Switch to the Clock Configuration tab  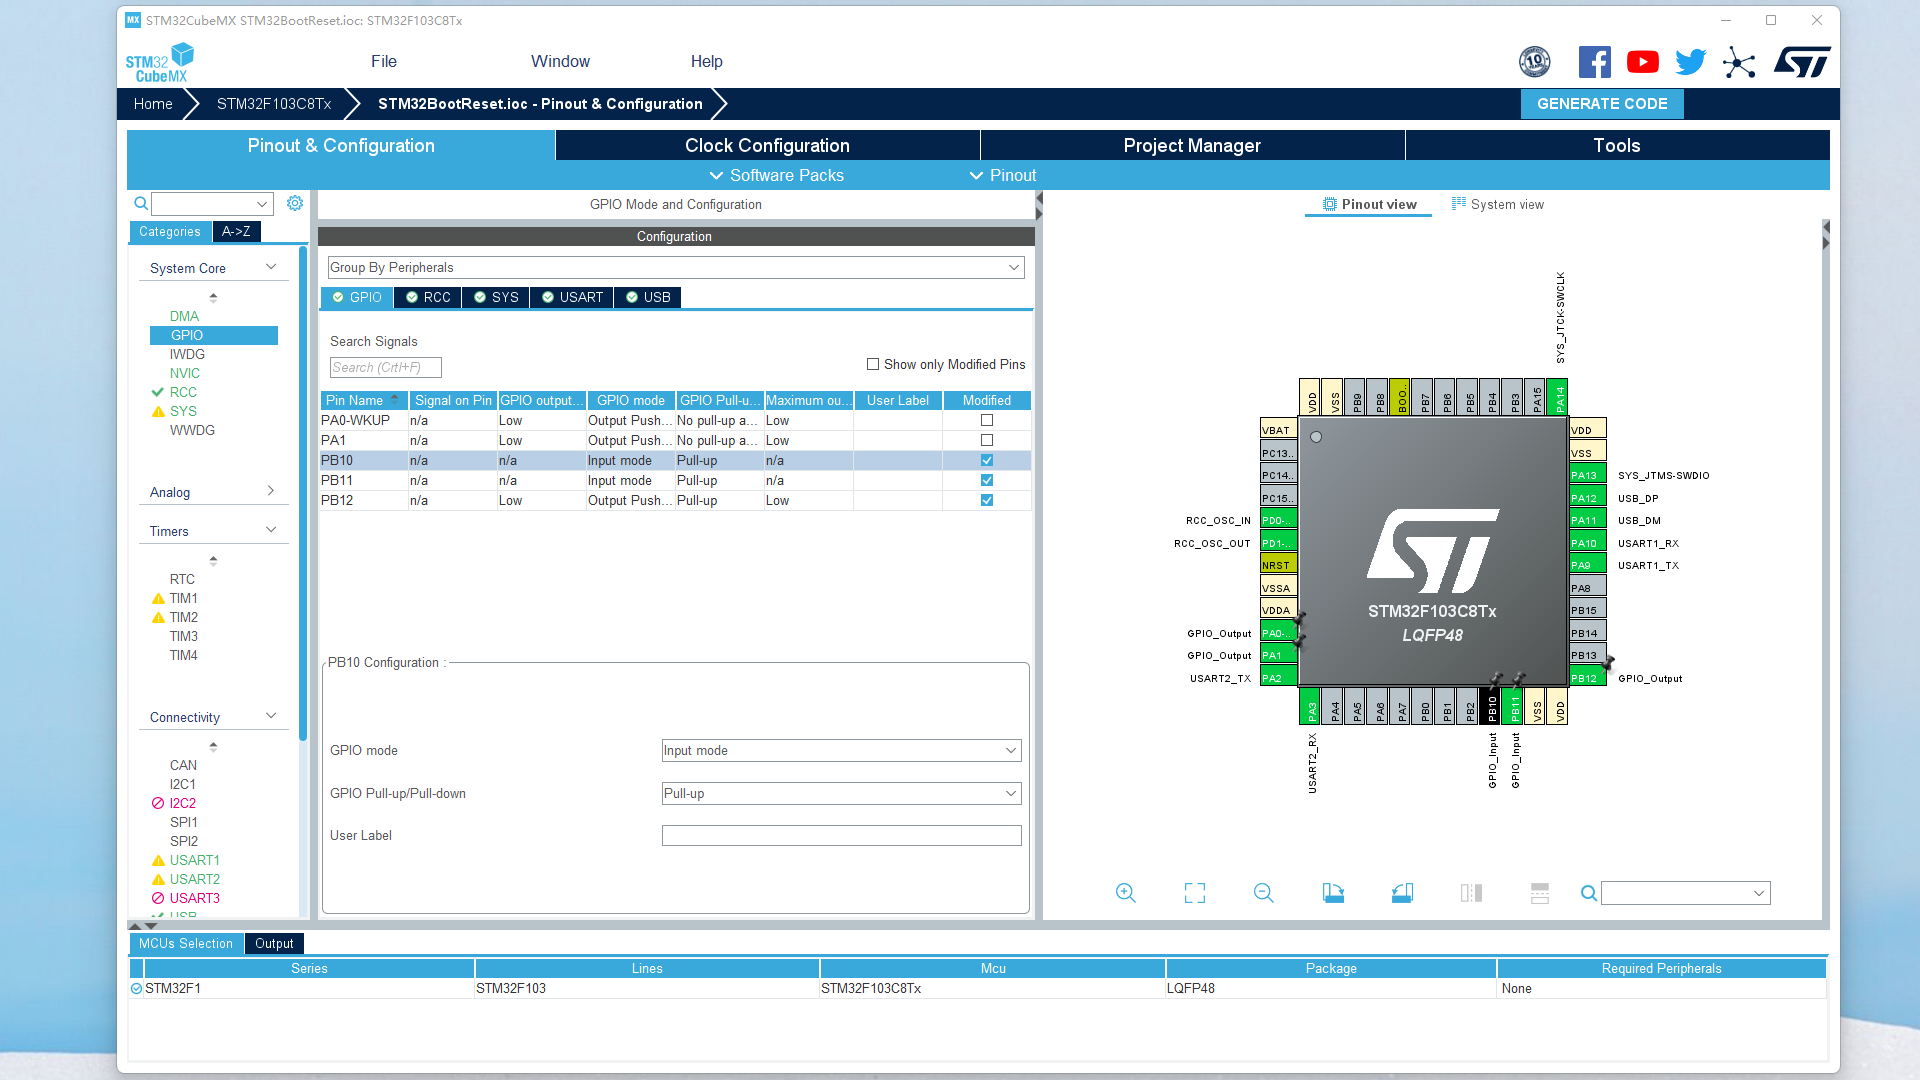(x=766, y=145)
